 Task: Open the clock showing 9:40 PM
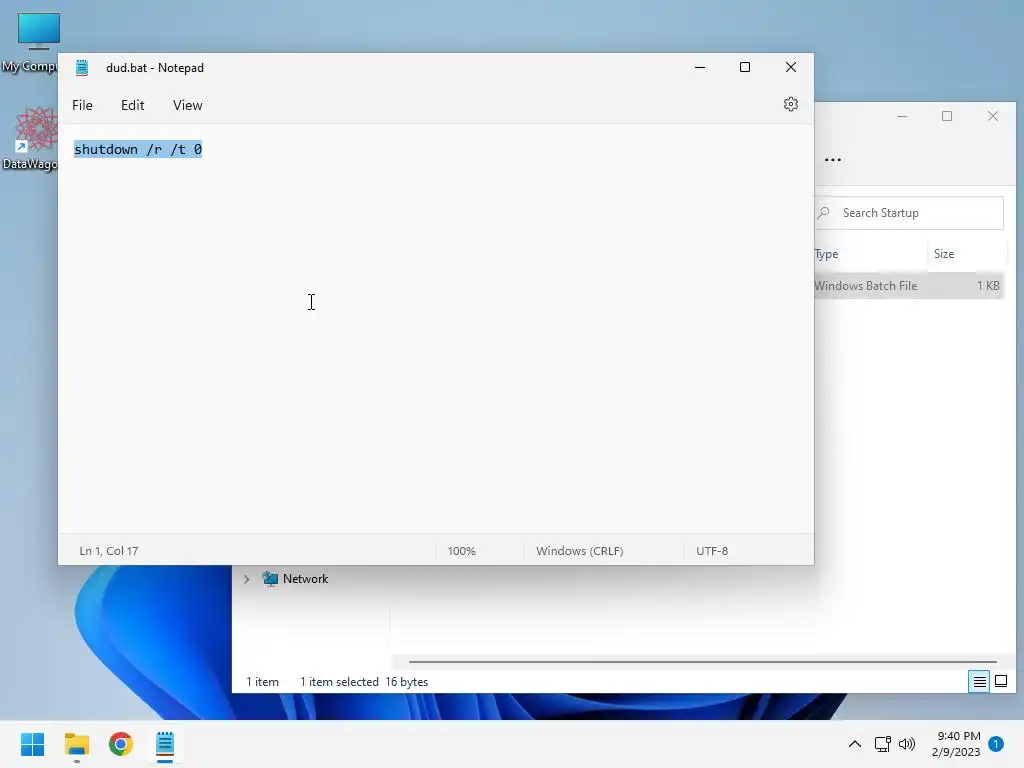[956, 744]
